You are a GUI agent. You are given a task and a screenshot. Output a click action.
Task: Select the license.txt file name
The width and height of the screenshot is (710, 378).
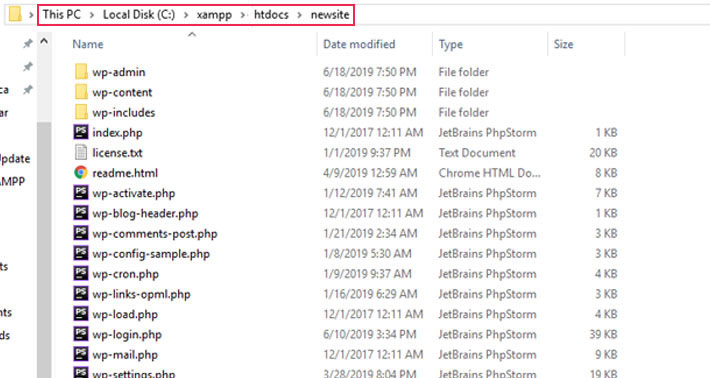pyautogui.click(x=117, y=153)
